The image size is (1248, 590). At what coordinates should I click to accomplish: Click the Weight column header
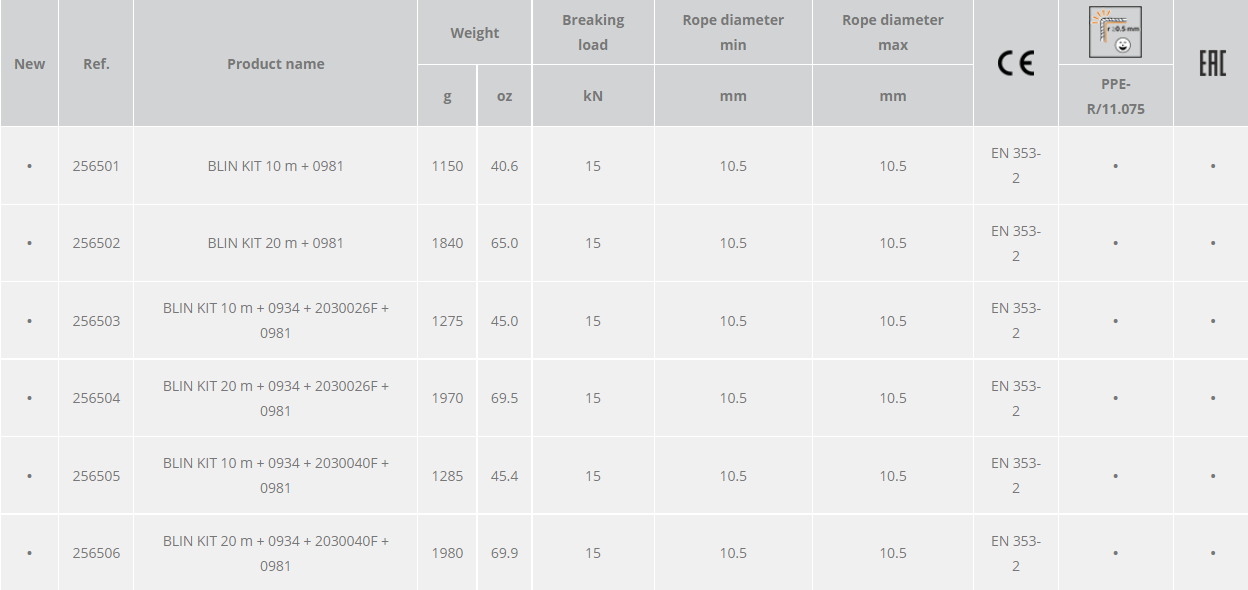click(x=474, y=33)
